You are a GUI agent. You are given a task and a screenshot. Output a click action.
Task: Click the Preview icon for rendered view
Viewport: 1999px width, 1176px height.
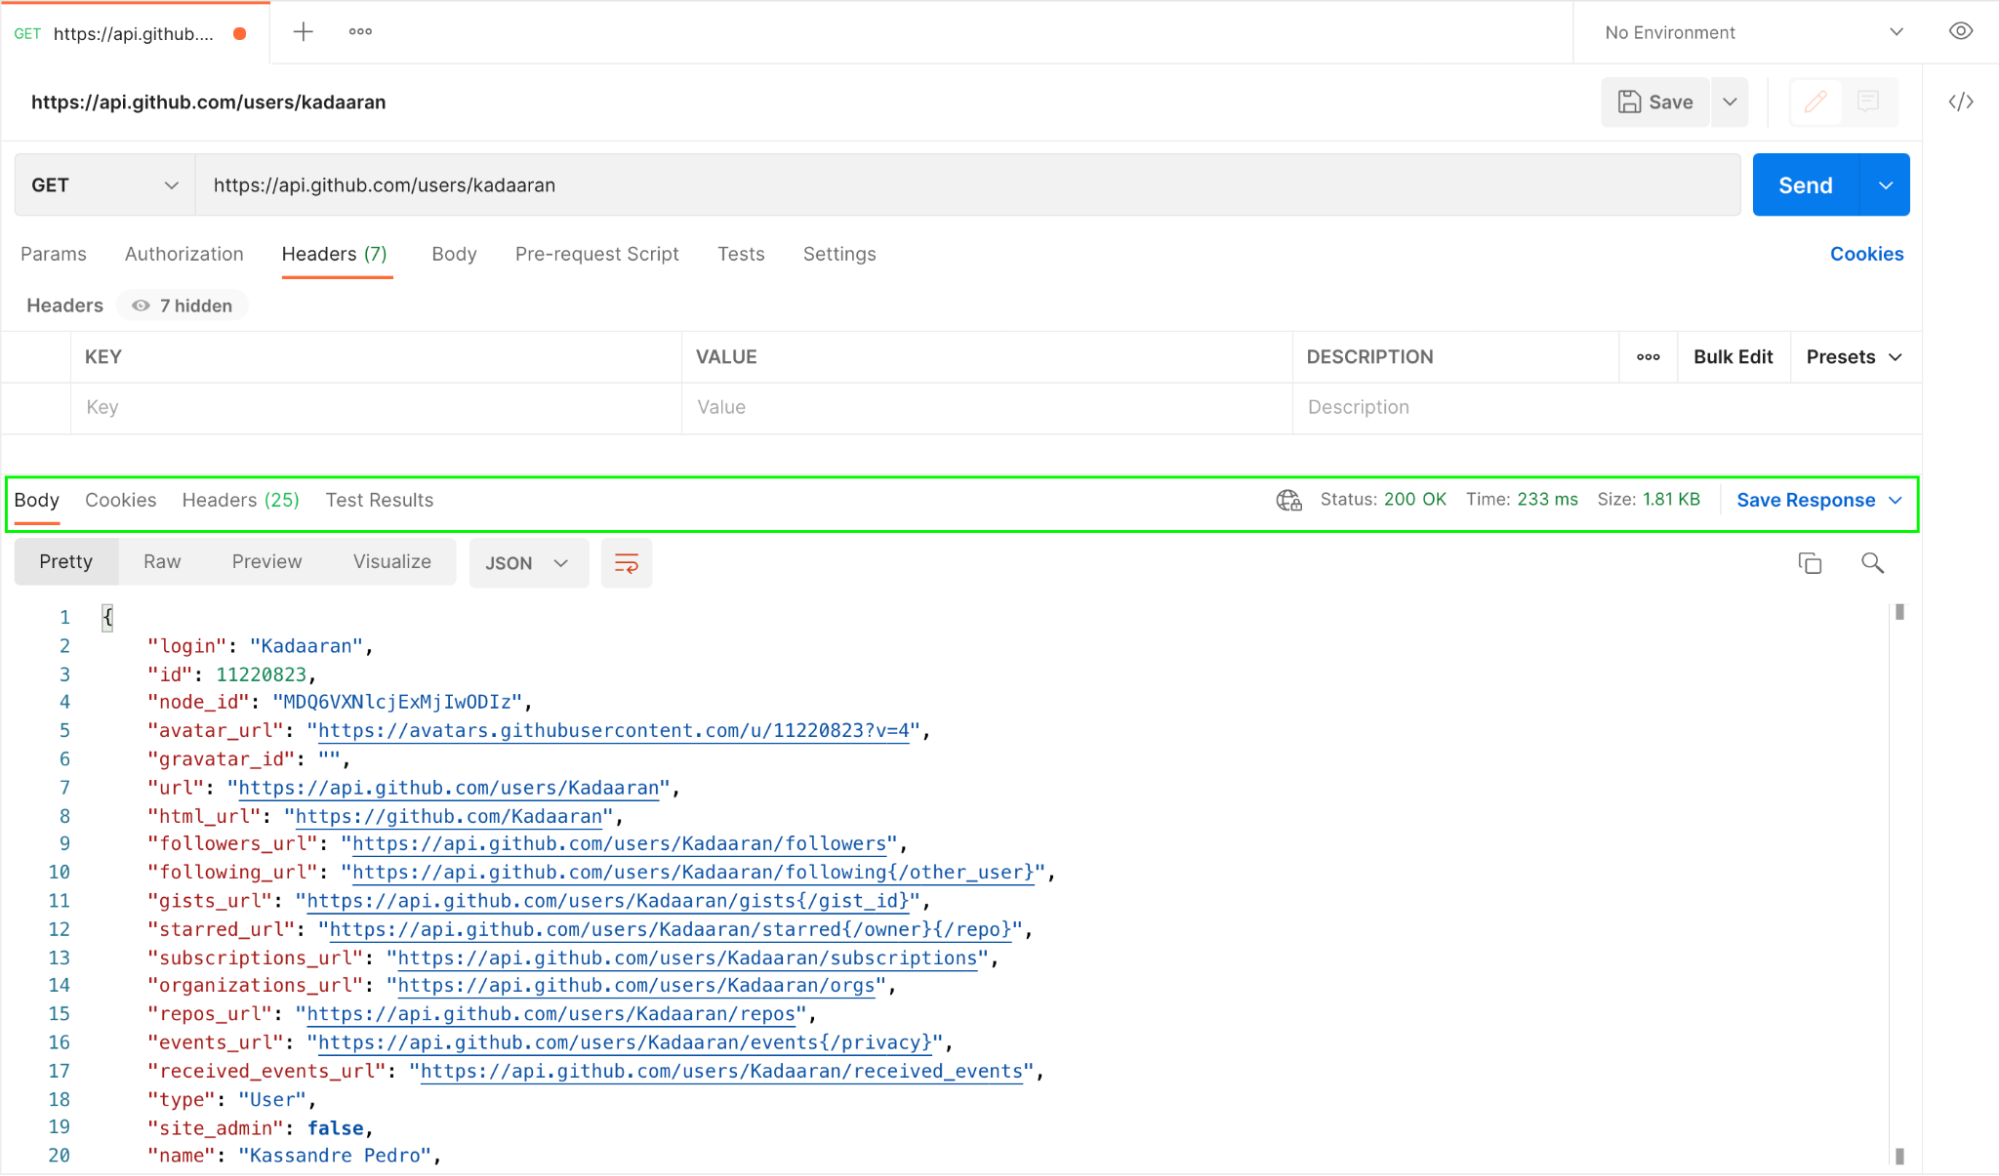pyautogui.click(x=266, y=560)
